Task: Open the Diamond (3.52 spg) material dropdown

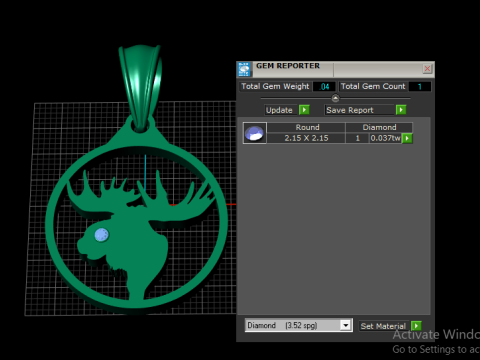Action: coord(346,325)
